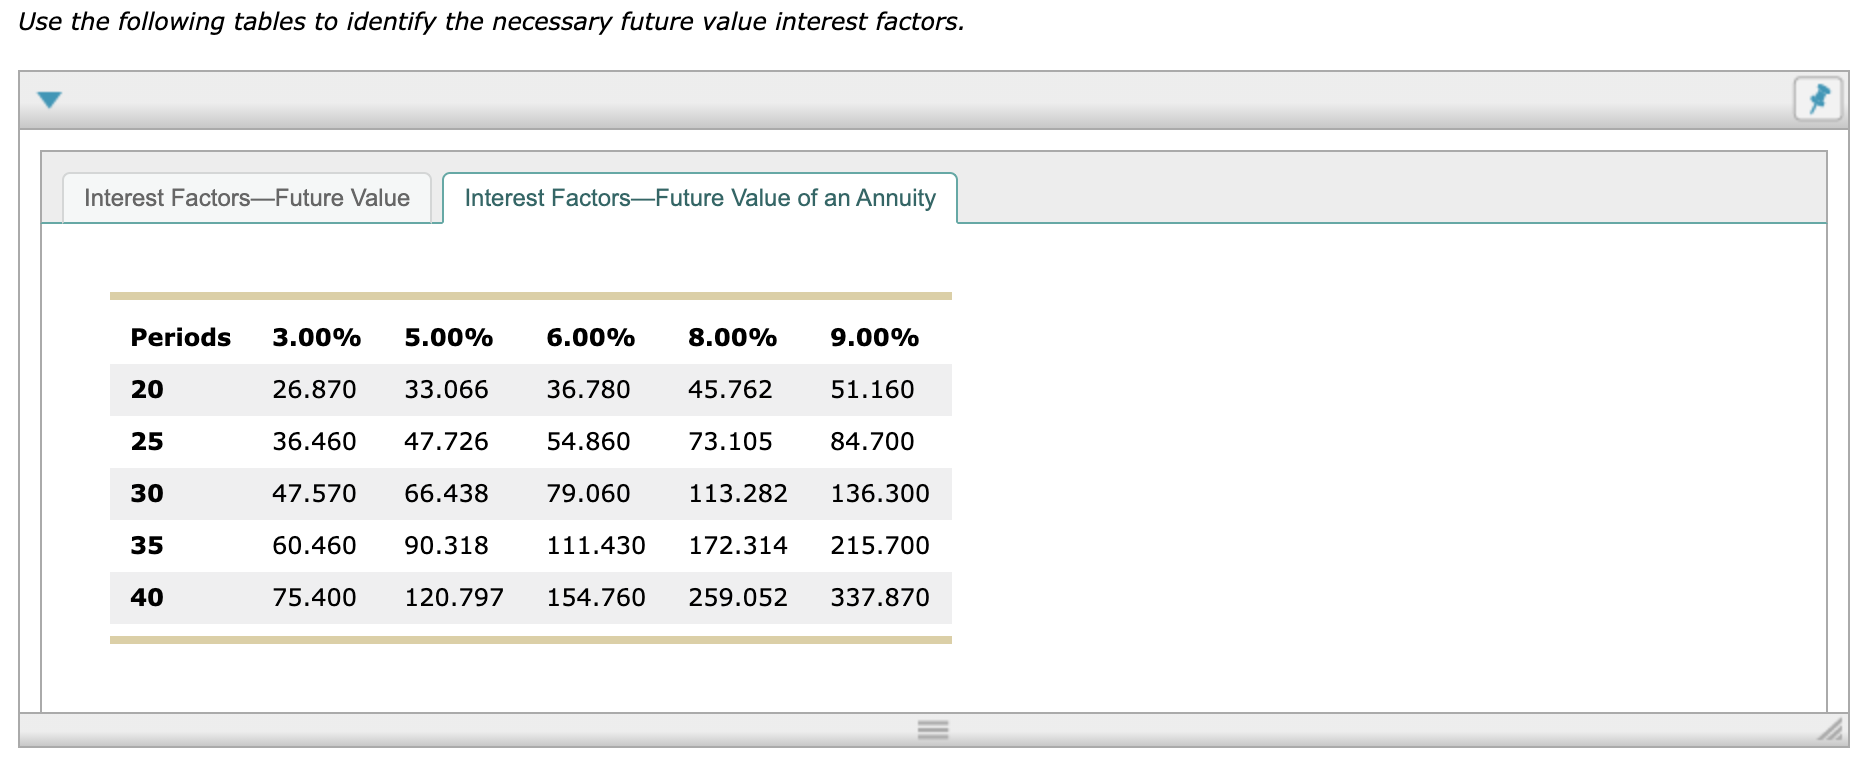Select the 5.00% column header

[x=448, y=337]
